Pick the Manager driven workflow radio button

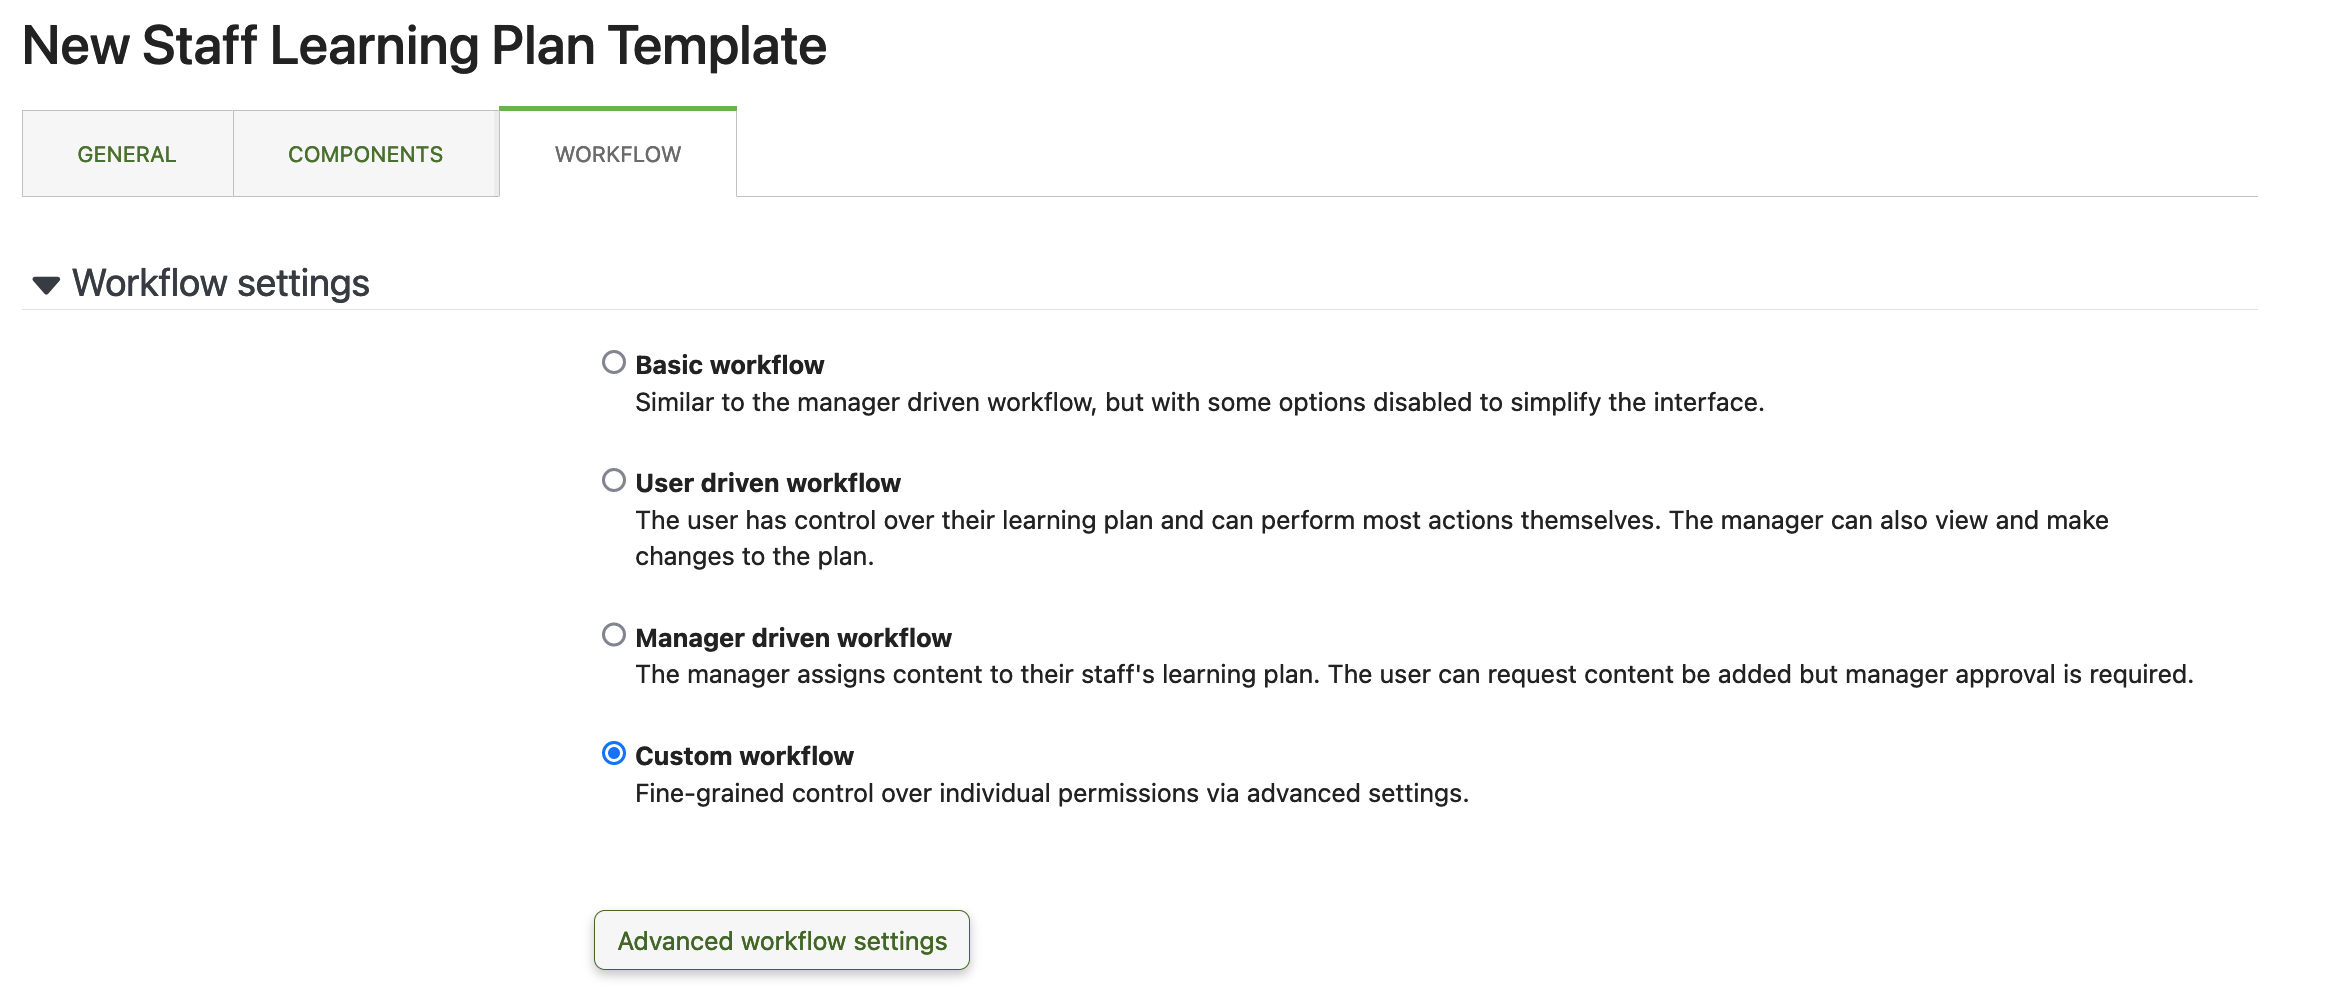(614, 635)
